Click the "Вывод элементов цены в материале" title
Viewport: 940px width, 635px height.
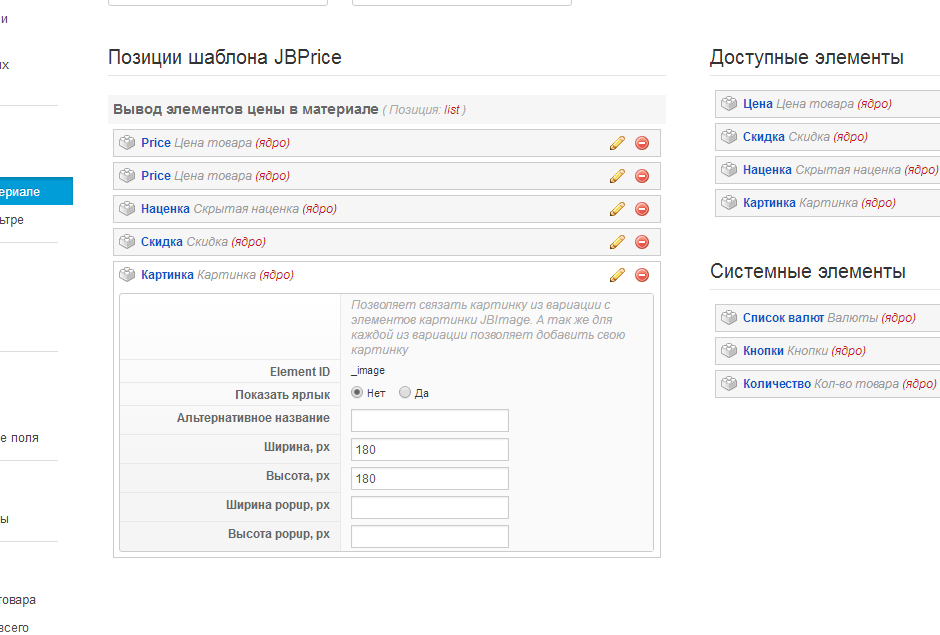point(246,109)
